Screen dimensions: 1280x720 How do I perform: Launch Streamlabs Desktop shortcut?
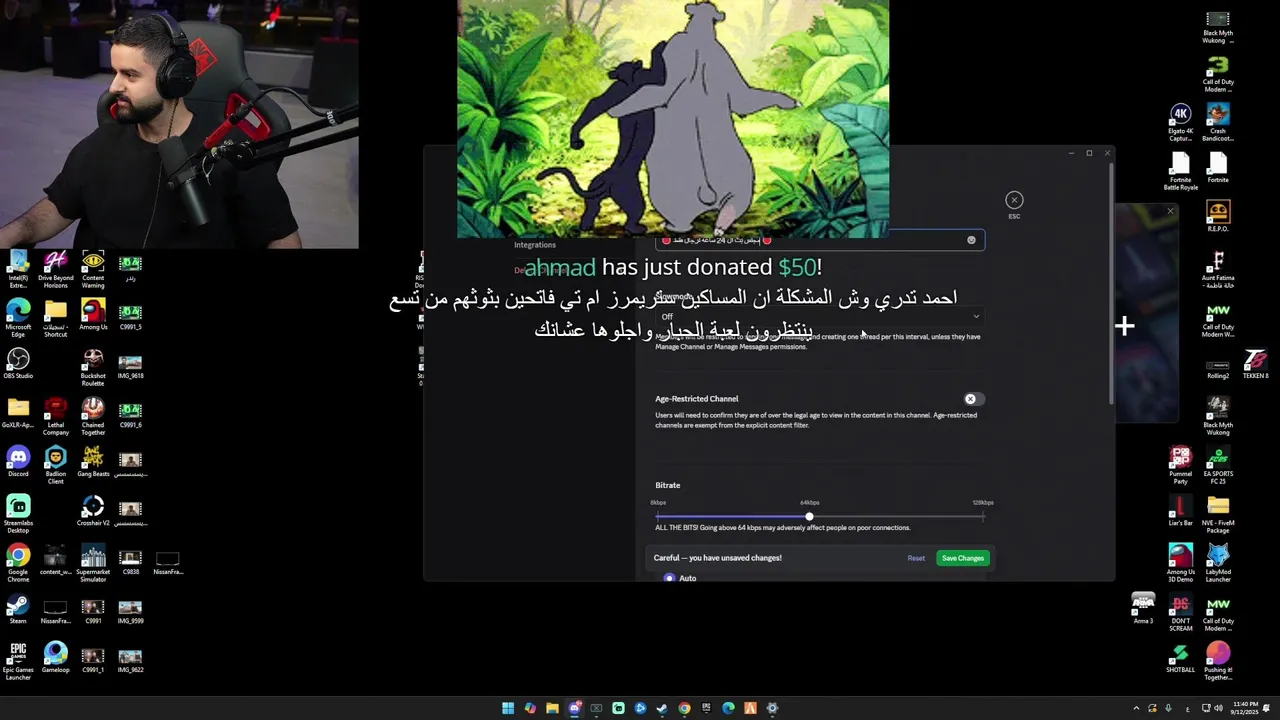(18, 513)
